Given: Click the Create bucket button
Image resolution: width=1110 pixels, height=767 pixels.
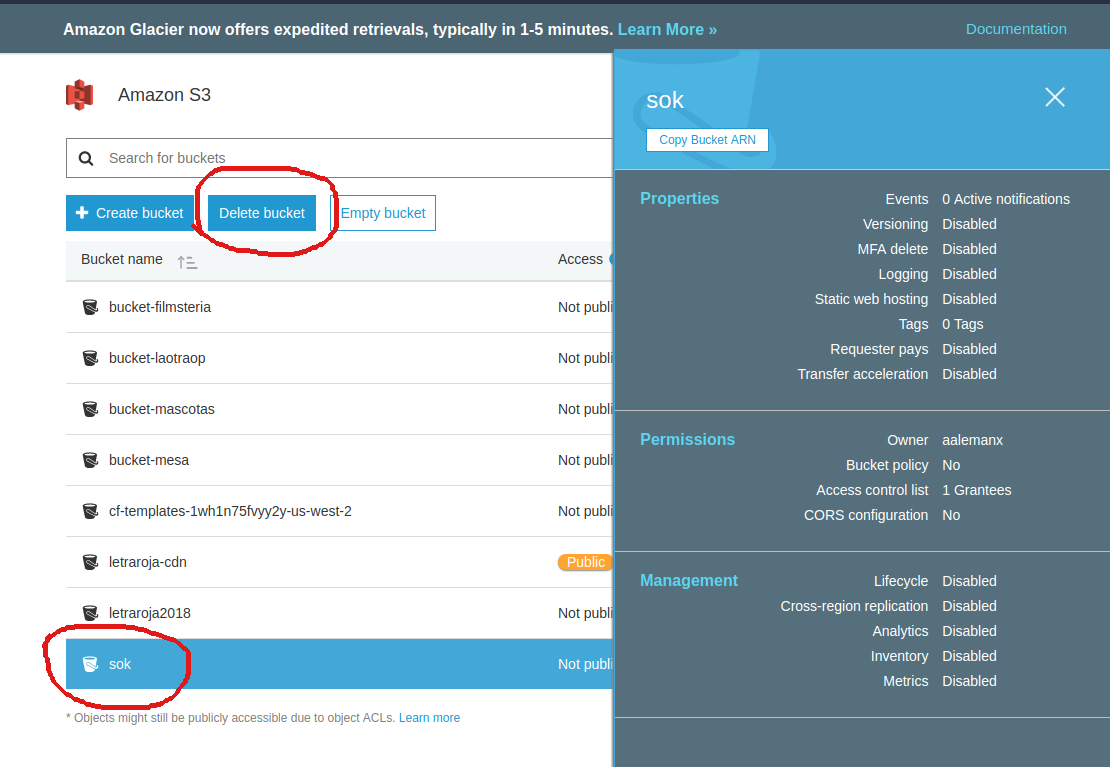Looking at the screenshot, I should click(x=129, y=212).
